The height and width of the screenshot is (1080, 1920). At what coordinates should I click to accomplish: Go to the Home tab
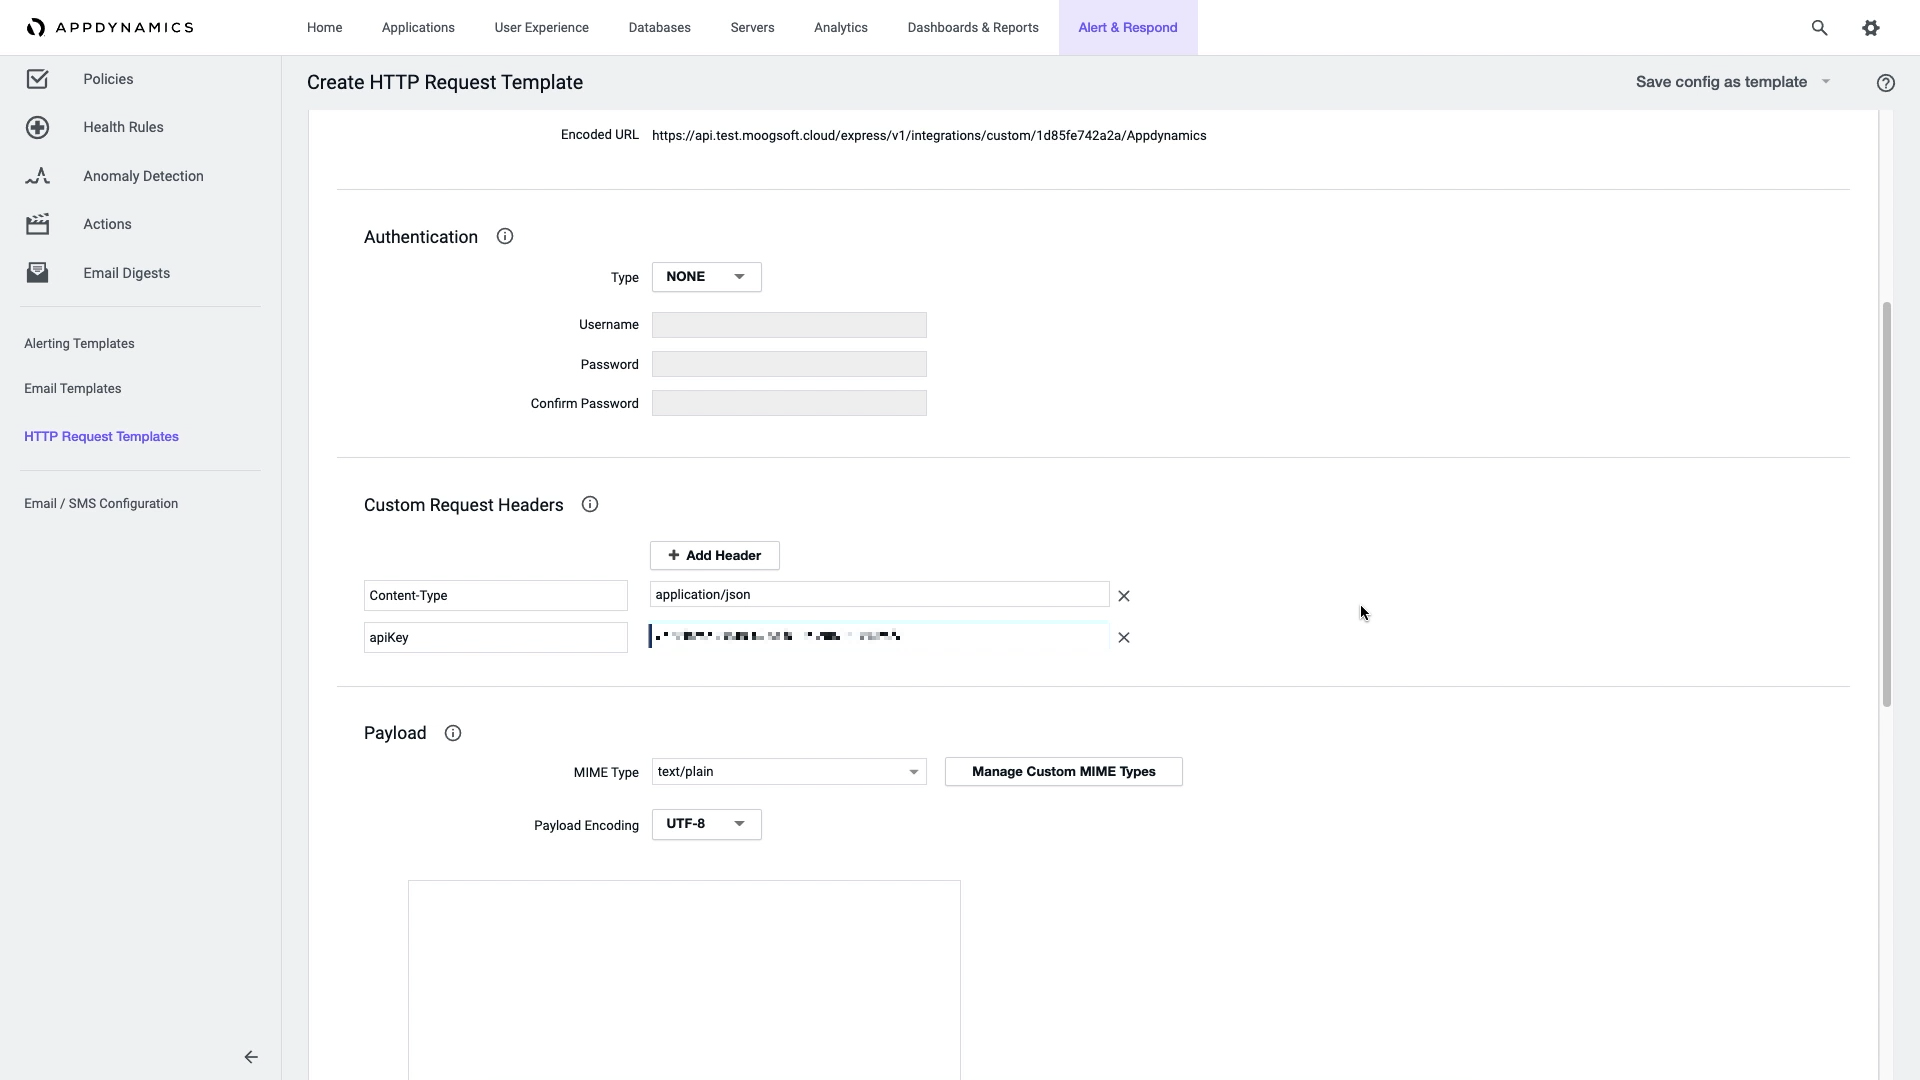click(324, 28)
